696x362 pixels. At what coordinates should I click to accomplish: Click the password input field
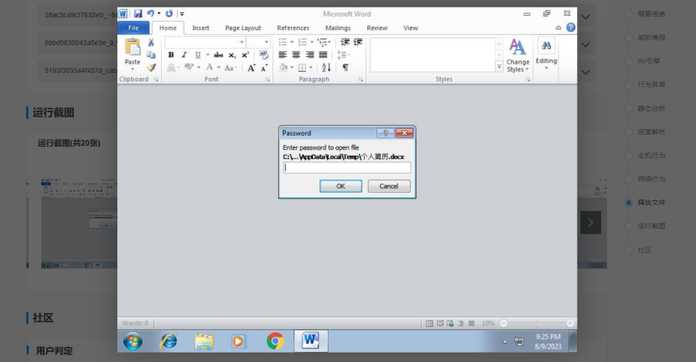pyautogui.click(x=347, y=168)
